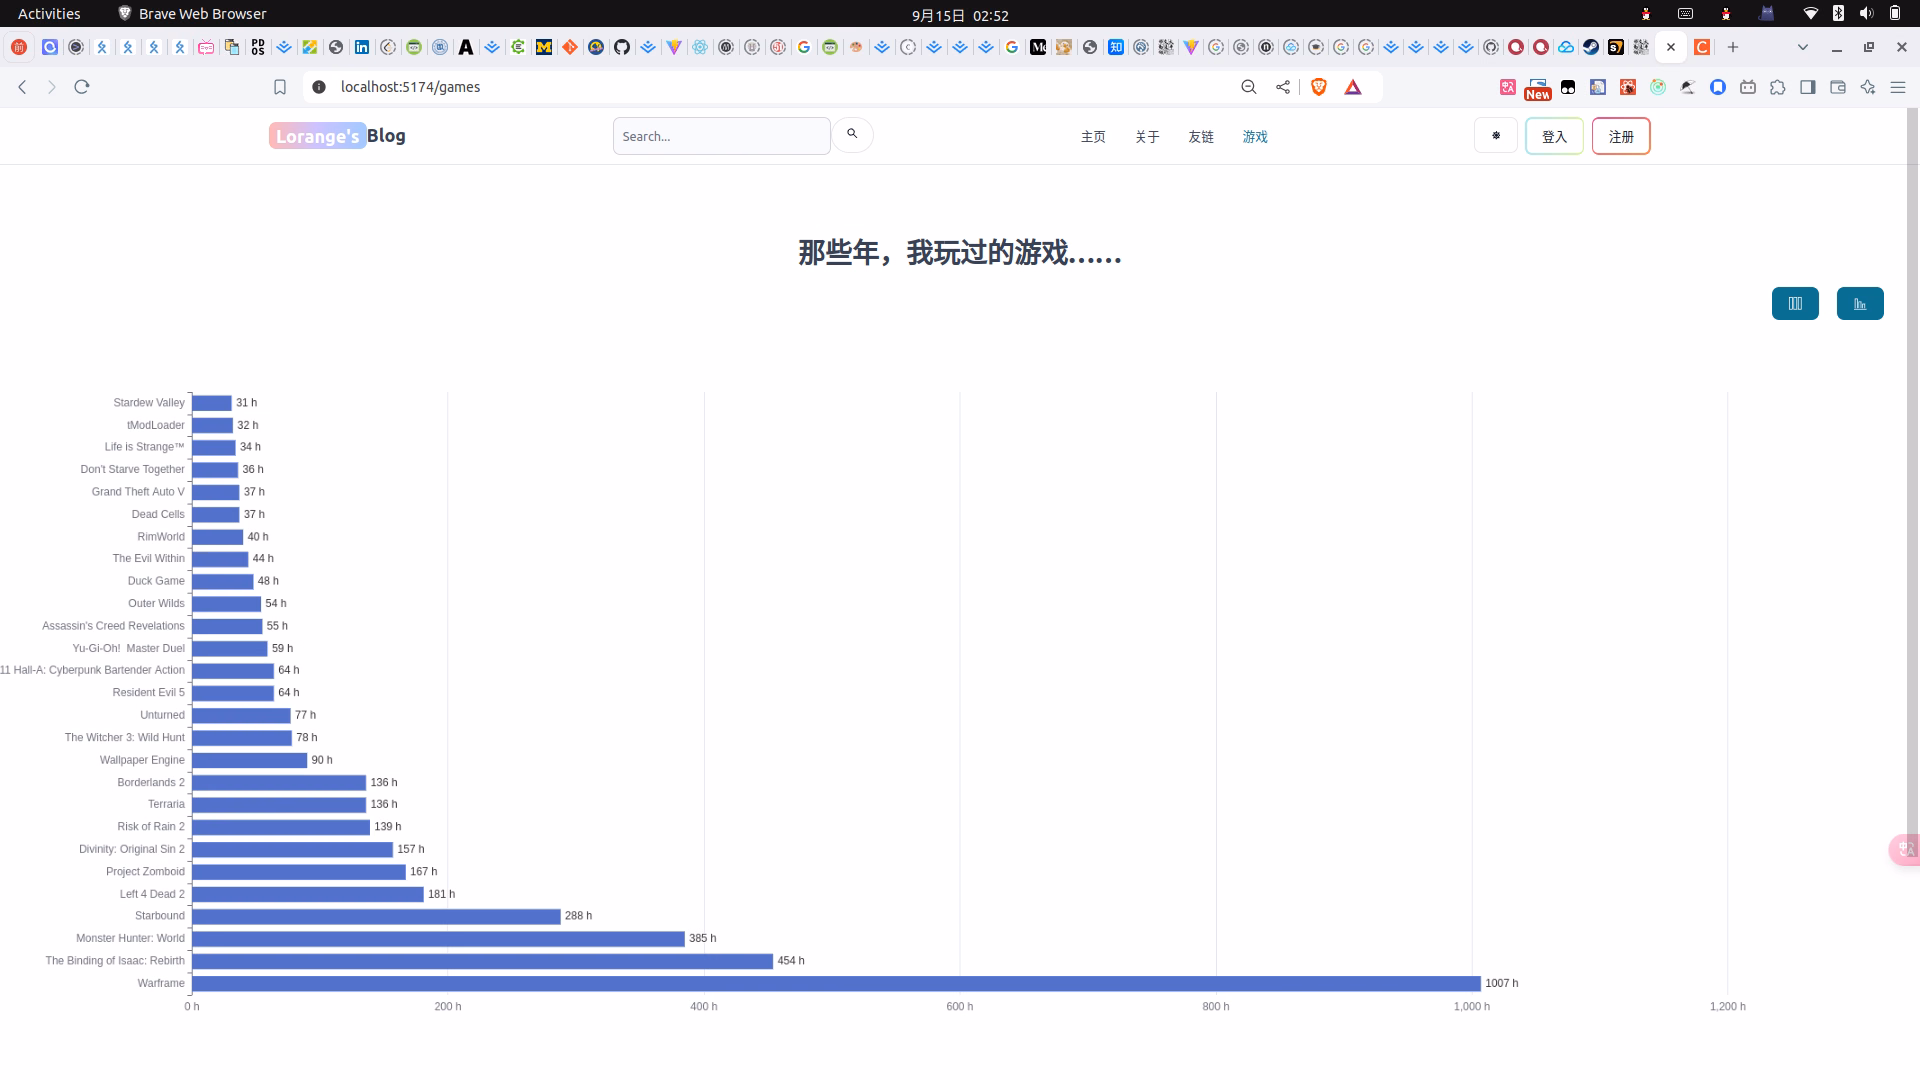Image resolution: width=1920 pixels, height=1080 pixels.
Task: Switch to the GitHub tab
Action: click(622, 47)
